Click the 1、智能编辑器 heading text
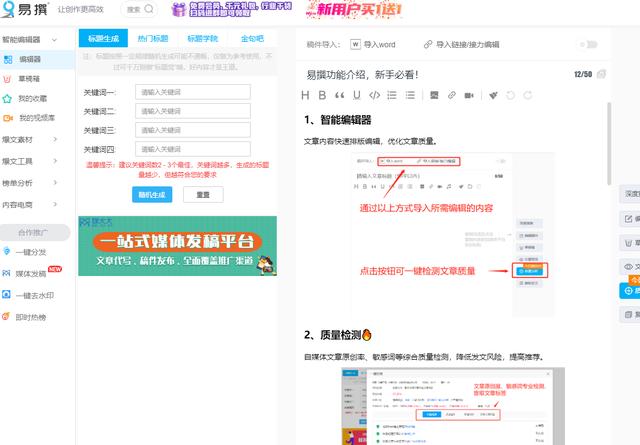 338,120
